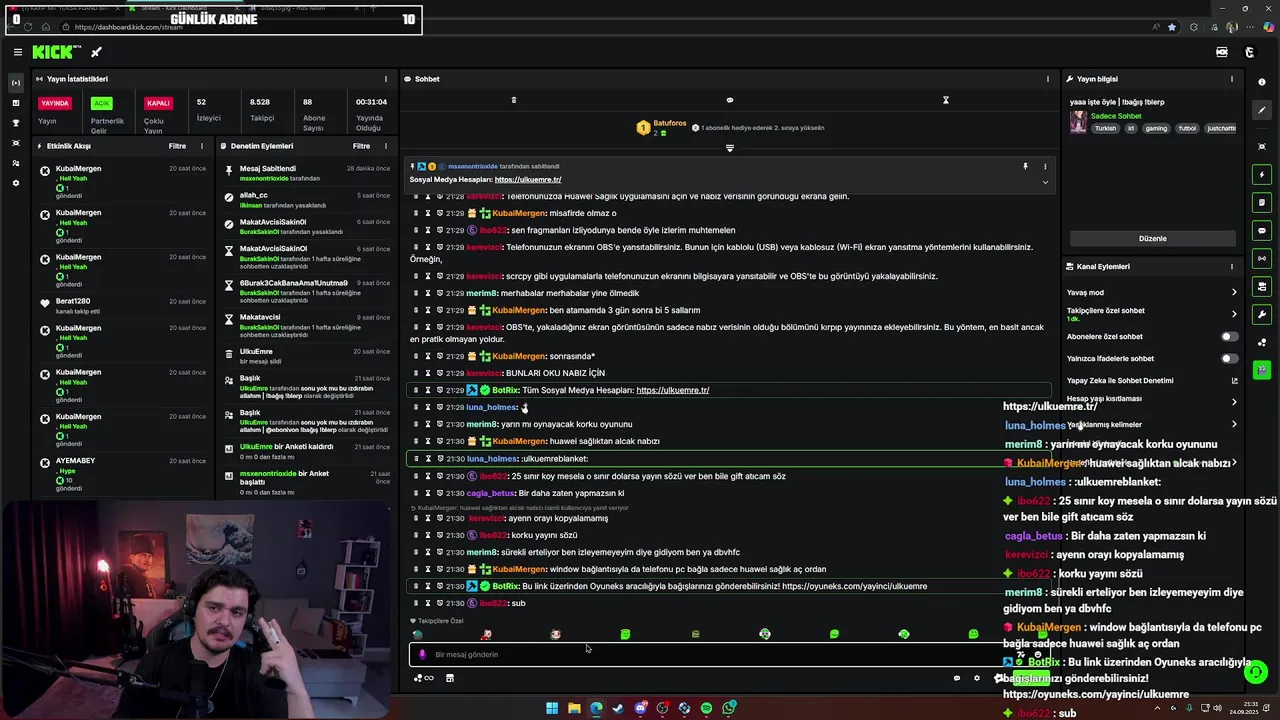
Task: Click the gaming stream tag
Action: click(x=1156, y=129)
